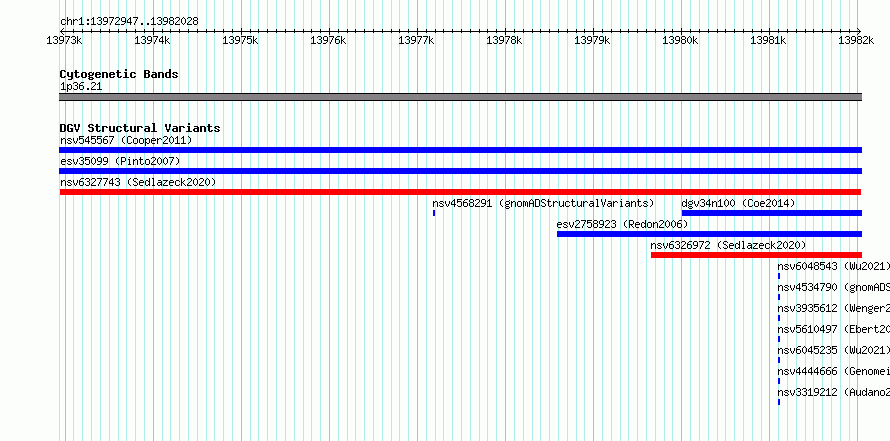Click the 13975k ruler tick label
Screen dimensions: 890x441
click(240, 40)
